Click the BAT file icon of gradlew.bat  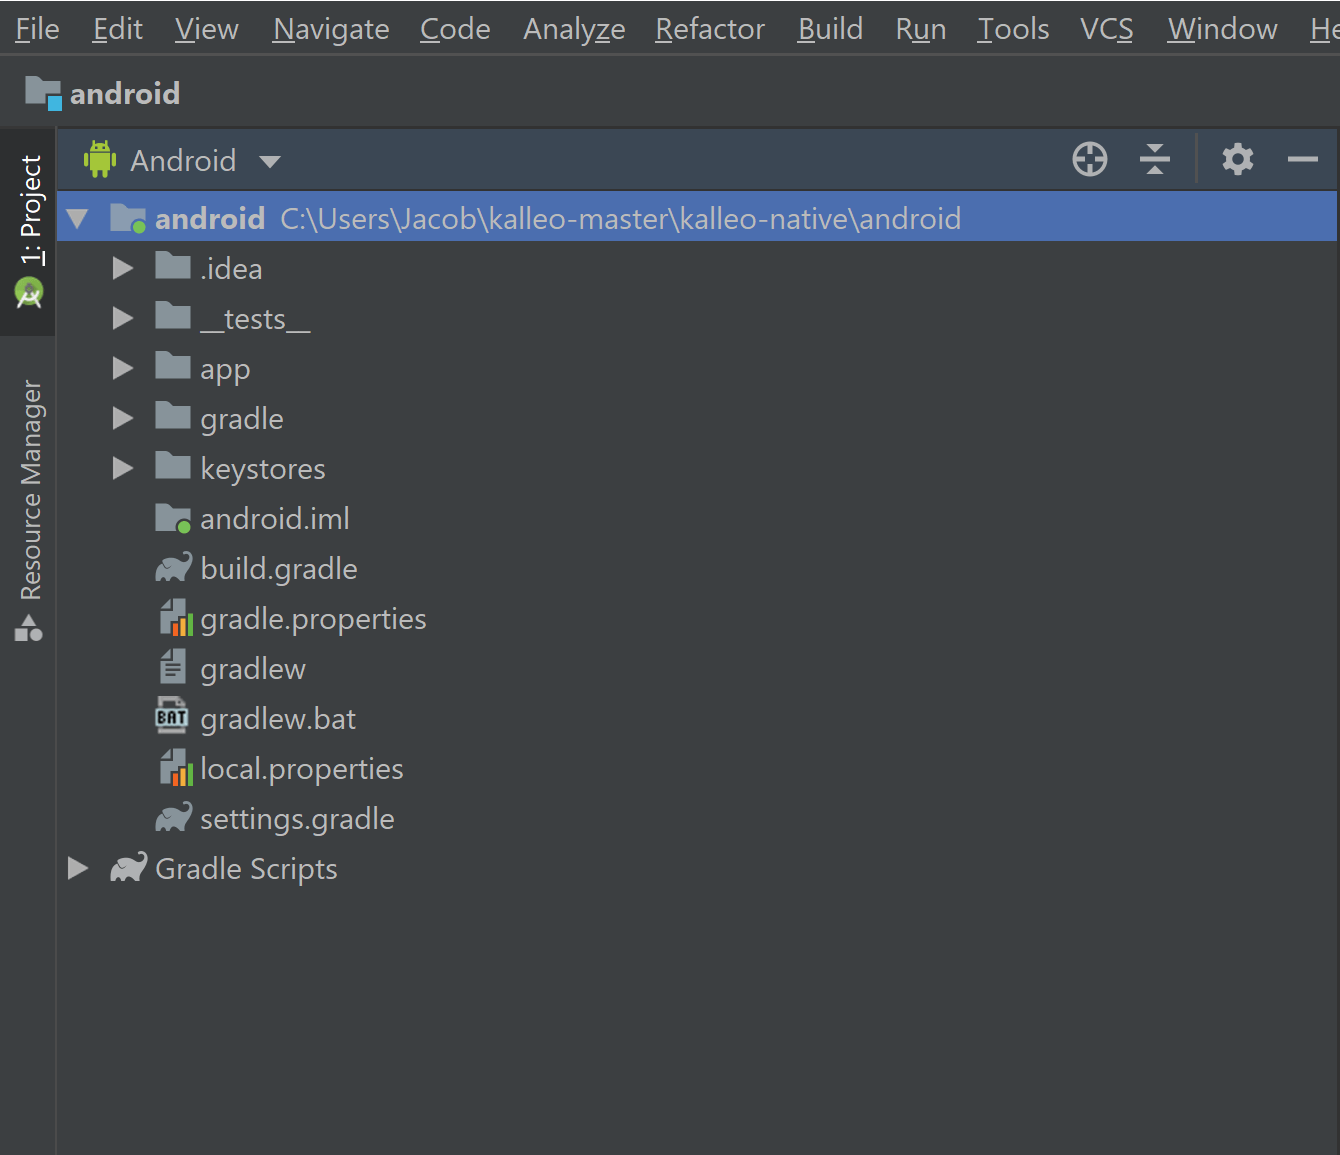coord(172,716)
